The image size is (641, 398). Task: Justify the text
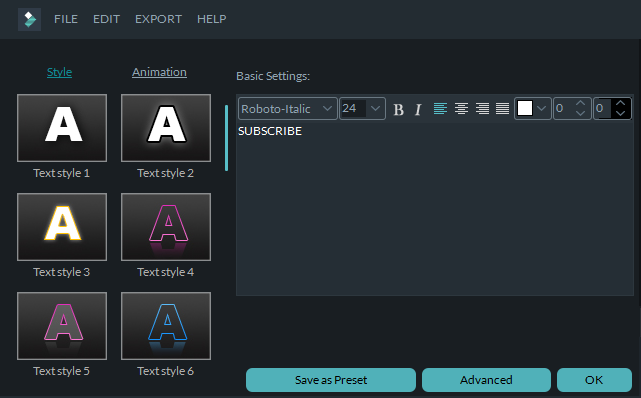point(502,109)
